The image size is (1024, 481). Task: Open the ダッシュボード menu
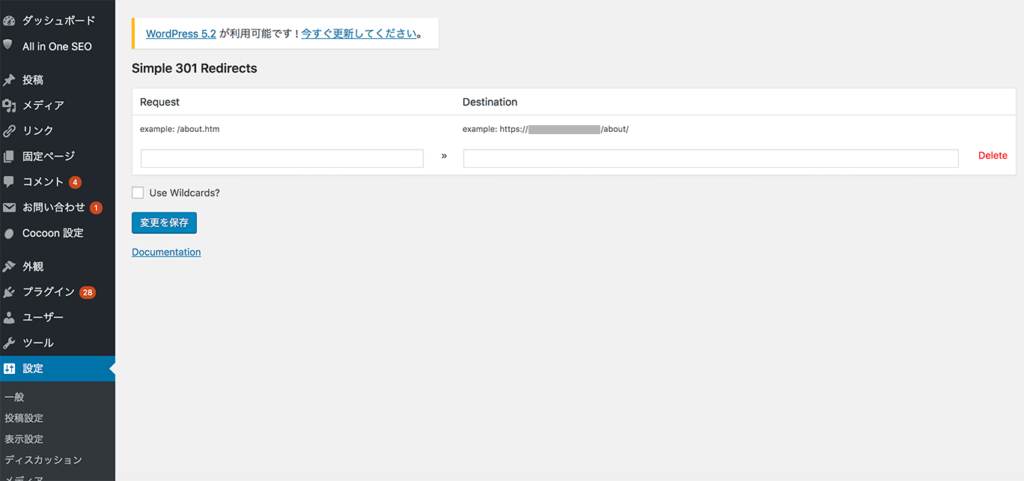pyautogui.click(x=57, y=21)
